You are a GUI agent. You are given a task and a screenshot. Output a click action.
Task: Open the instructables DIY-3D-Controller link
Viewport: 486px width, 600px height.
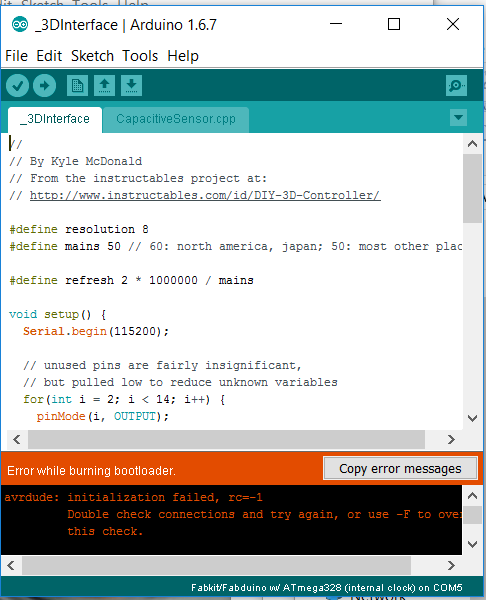point(205,196)
